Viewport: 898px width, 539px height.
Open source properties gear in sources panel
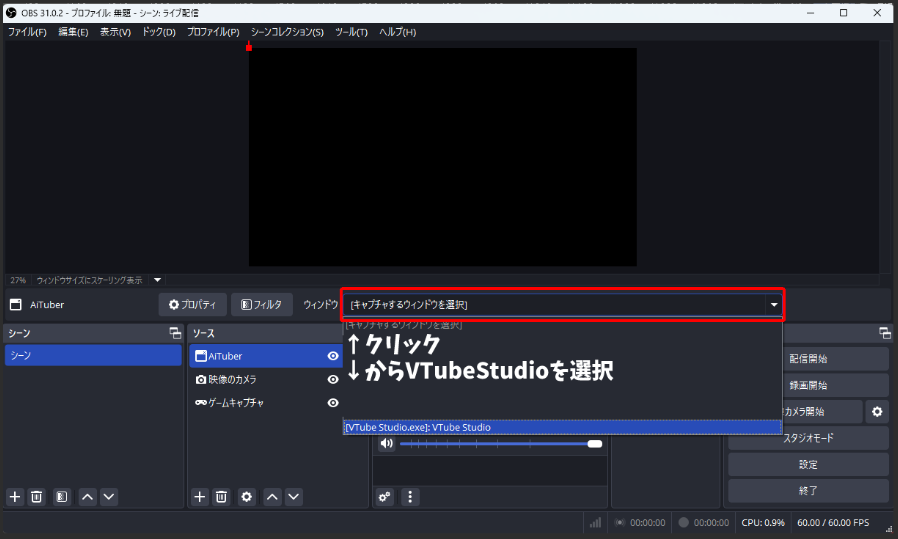(246, 496)
